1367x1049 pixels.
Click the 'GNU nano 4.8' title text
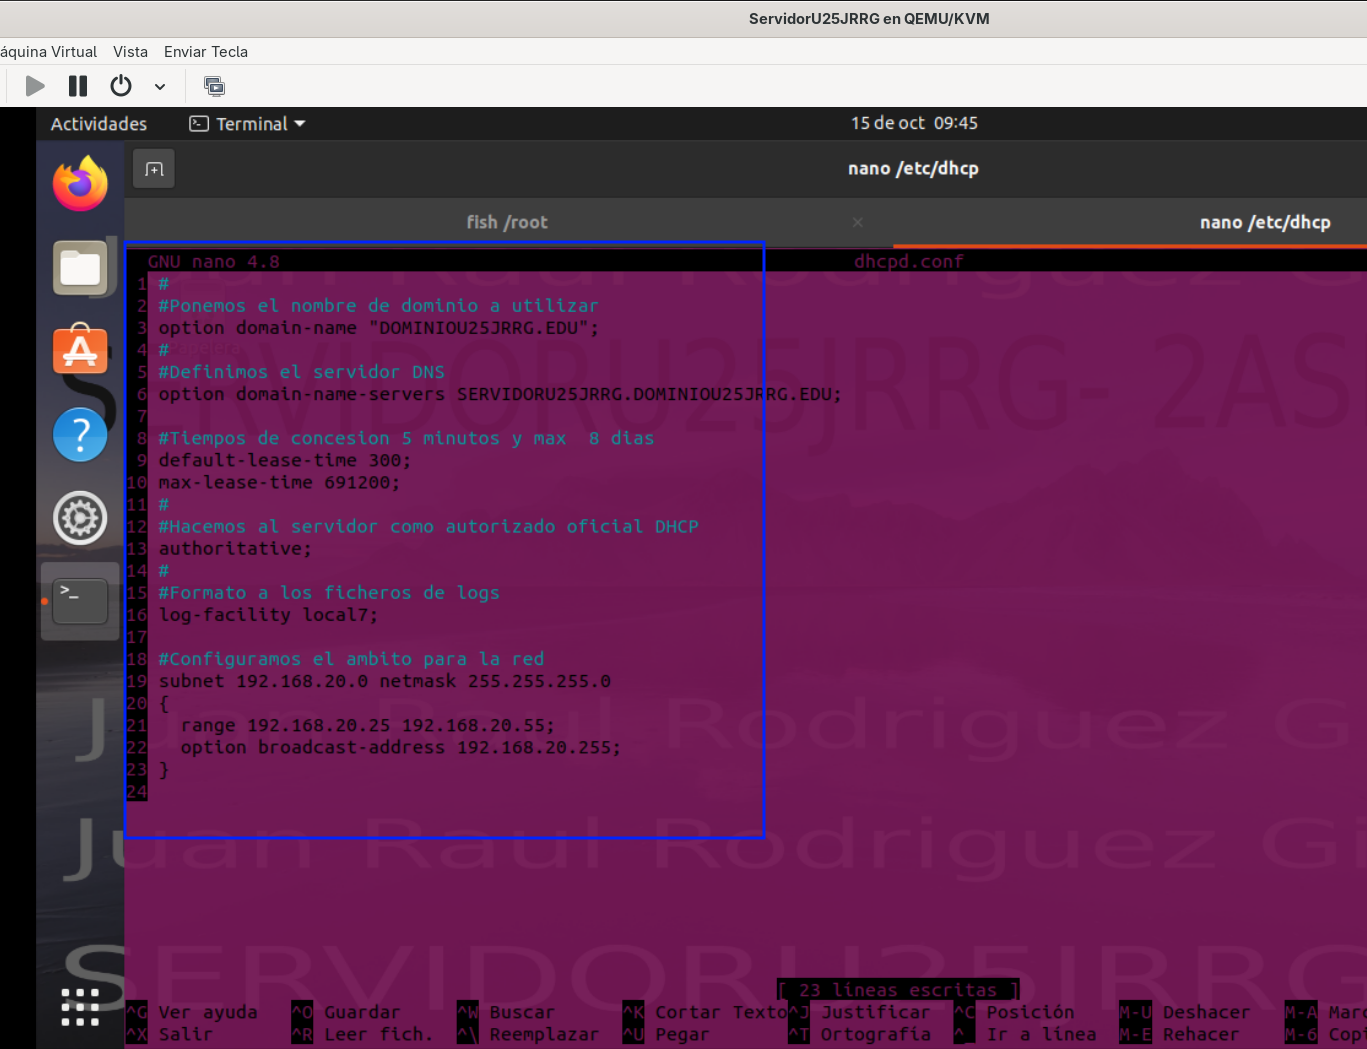214,262
